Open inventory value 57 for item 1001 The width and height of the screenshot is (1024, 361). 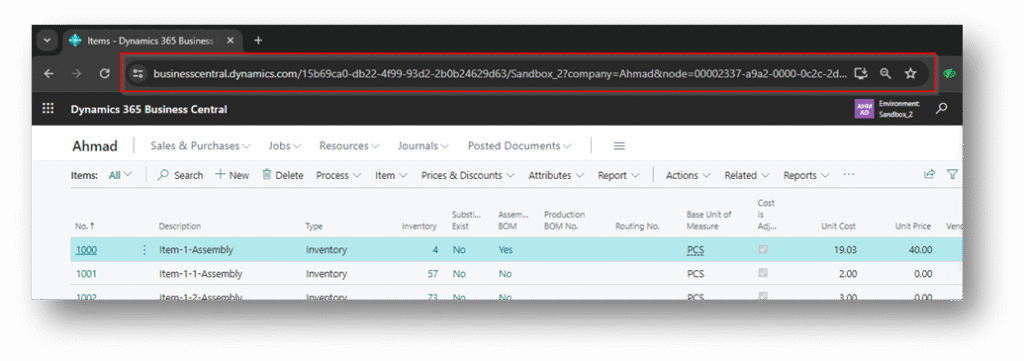tap(432, 274)
